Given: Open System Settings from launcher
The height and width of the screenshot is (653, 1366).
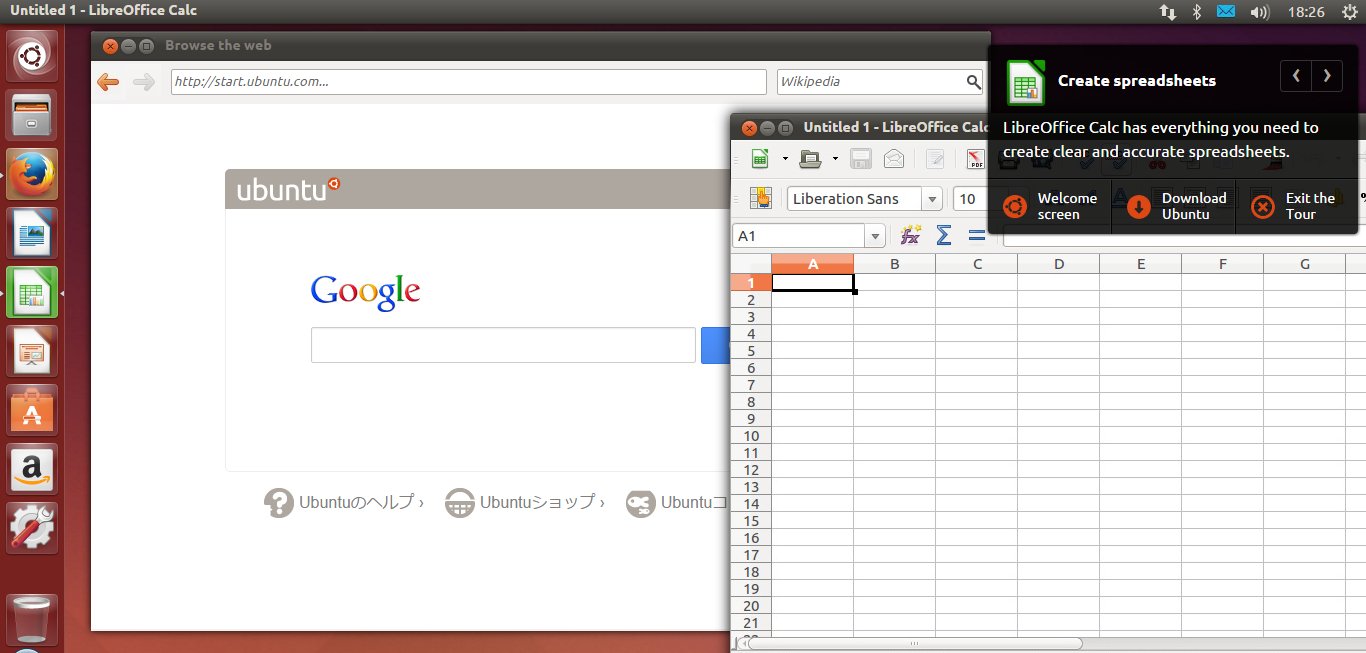Looking at the screenshot, I should pyautogui.click(x=34, y=528).
